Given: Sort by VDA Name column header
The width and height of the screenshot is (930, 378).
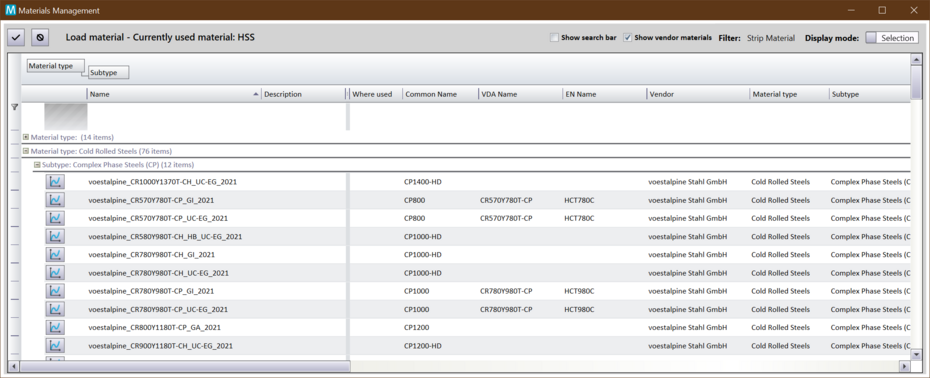Looking at the screenshot, I should coord(520,94).
